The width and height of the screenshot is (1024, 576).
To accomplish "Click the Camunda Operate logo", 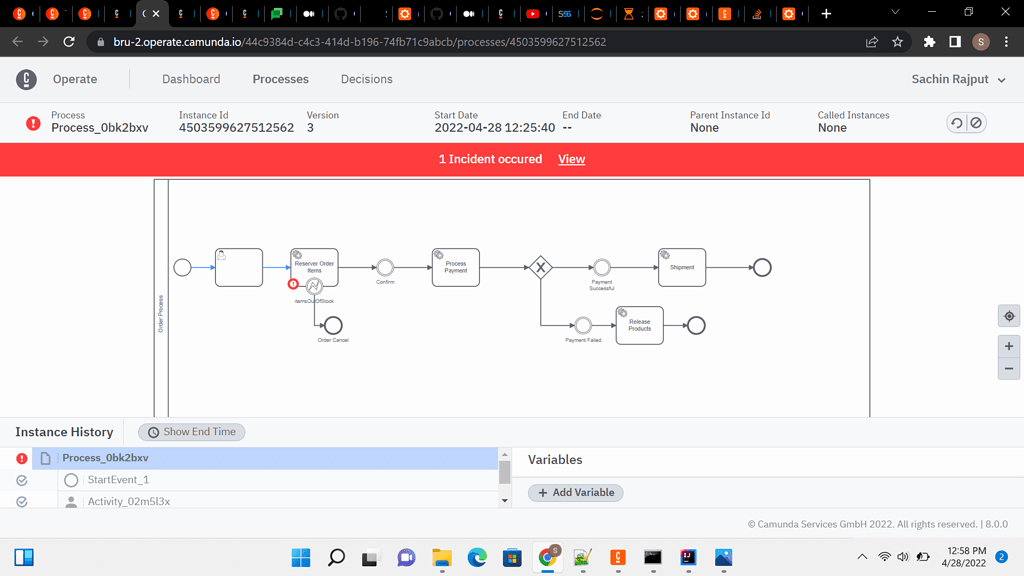I will pos(26,78).
